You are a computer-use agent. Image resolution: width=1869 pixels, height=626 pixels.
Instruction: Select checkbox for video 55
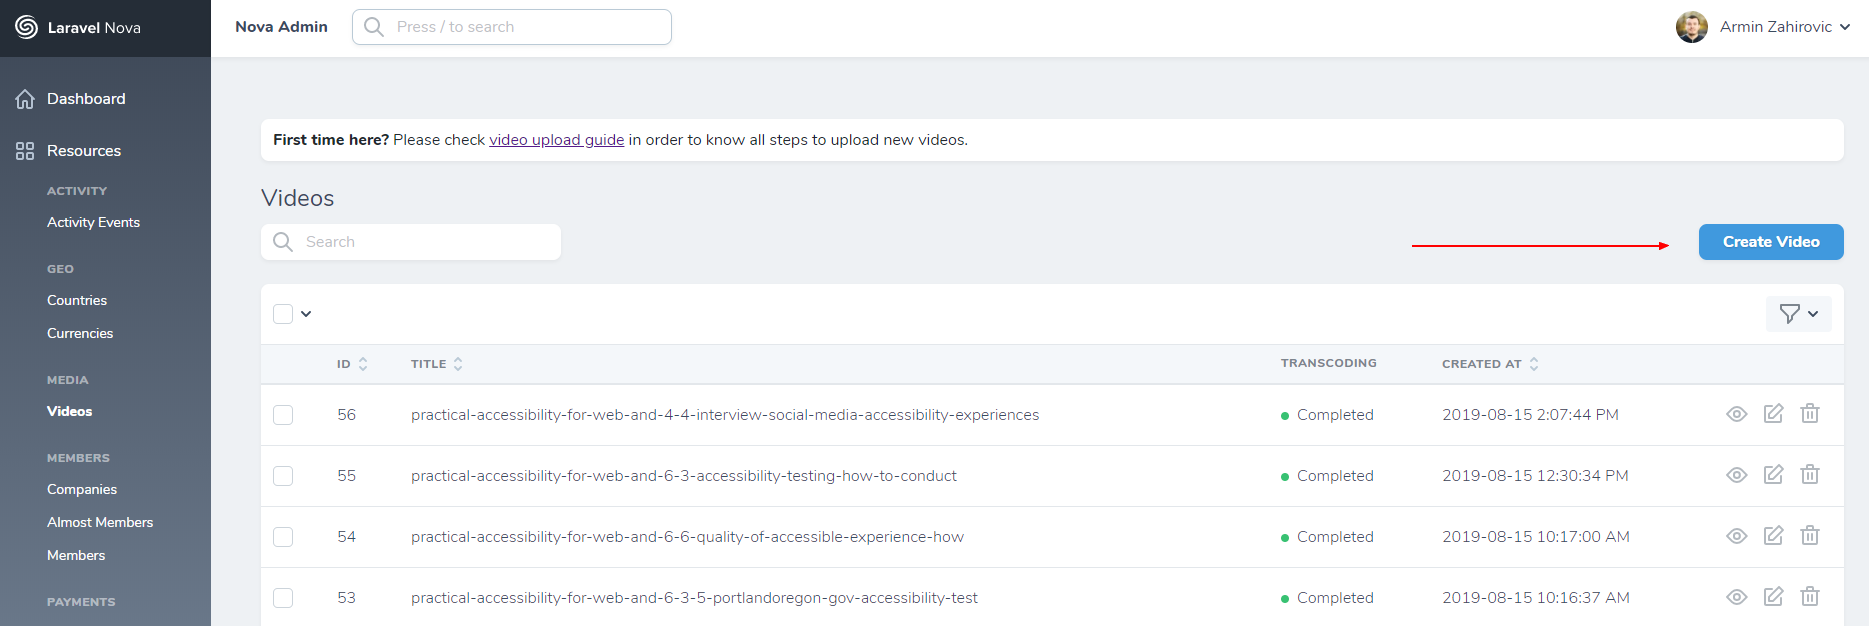coord(283,476)
